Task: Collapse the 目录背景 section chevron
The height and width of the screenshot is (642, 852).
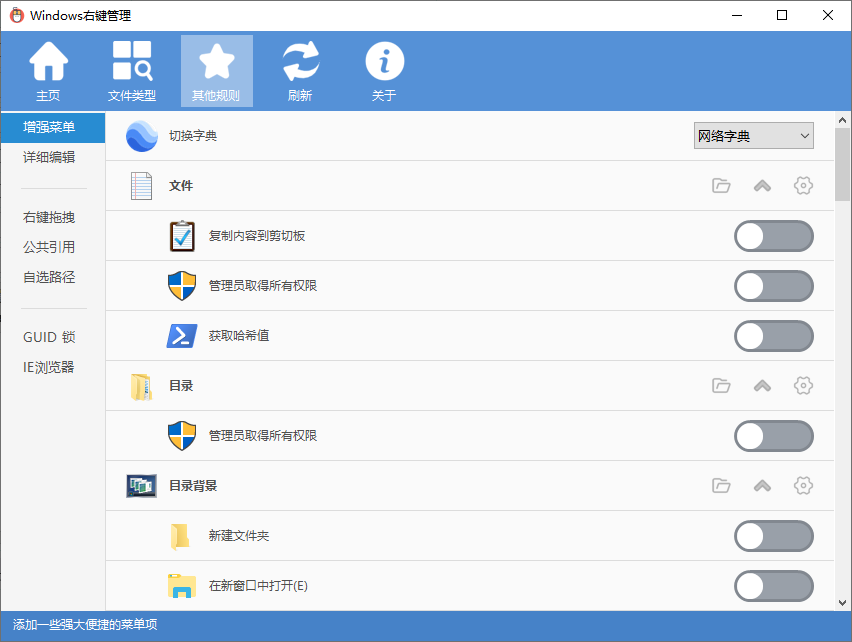Action: coord(762,486)
